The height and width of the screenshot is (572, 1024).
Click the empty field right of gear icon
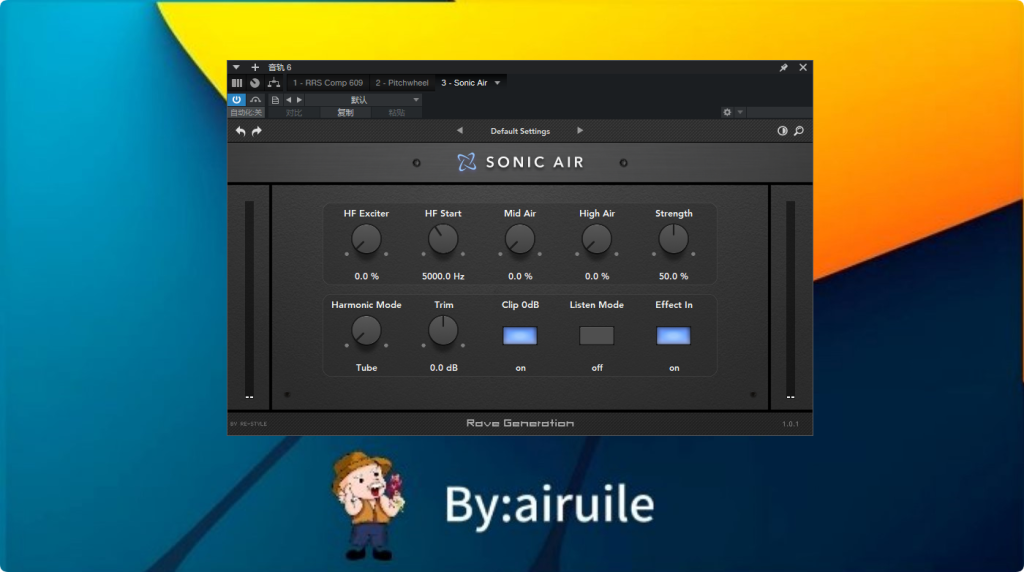pyautogui.click(x=780, y=112)
